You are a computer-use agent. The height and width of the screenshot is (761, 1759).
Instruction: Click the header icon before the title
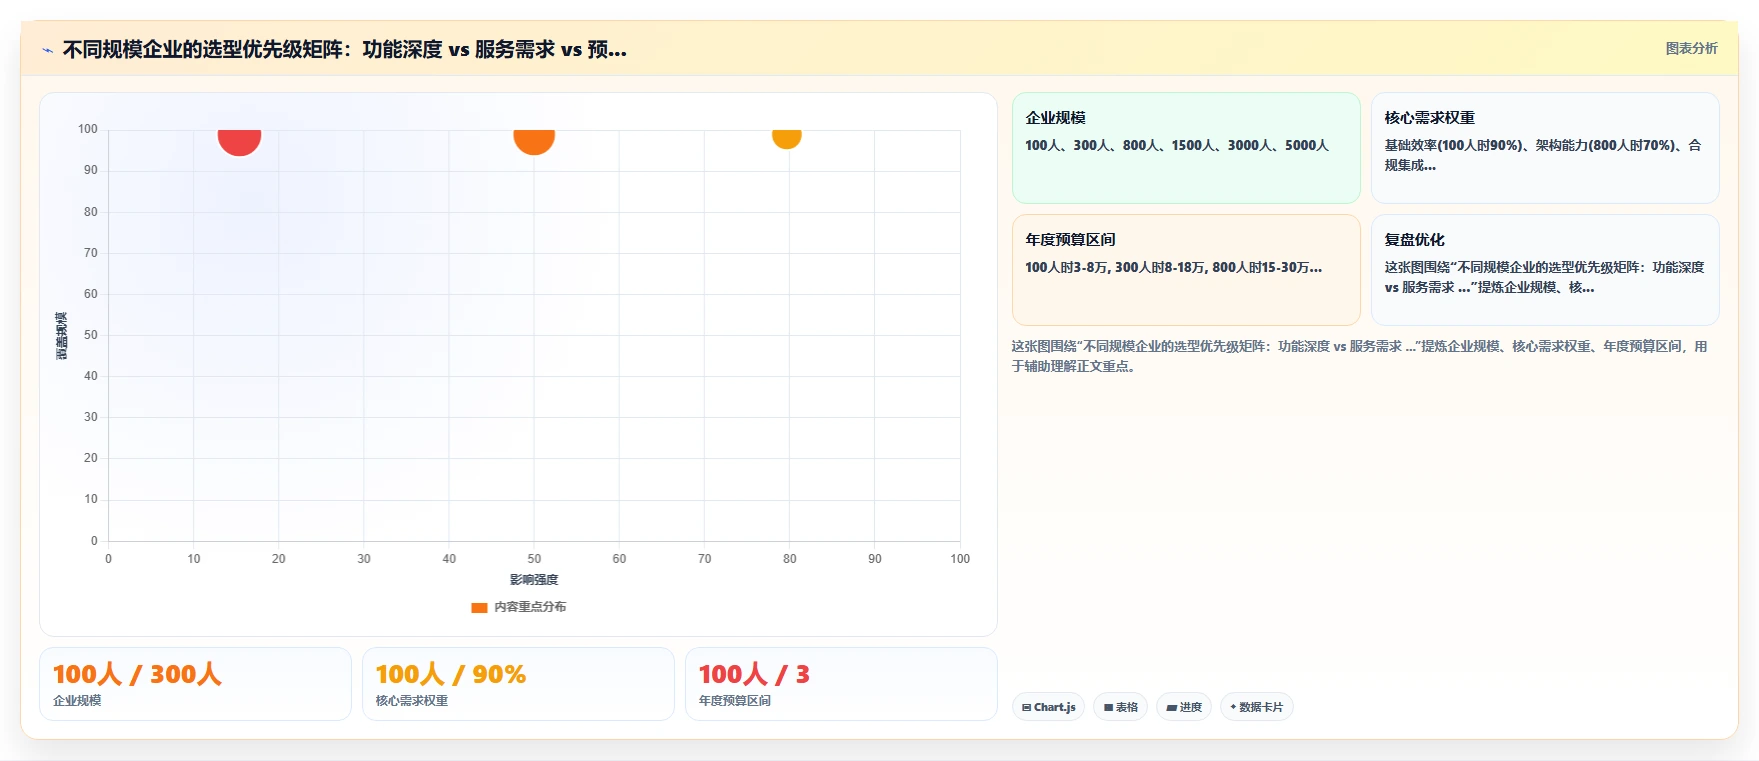coord(47,50)
